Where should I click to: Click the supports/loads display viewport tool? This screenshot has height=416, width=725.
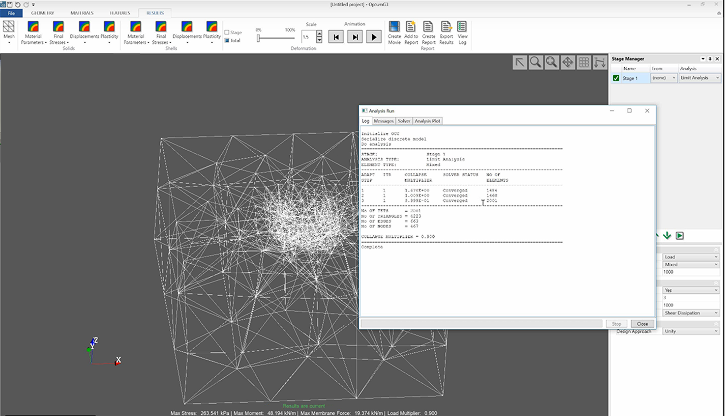tap(600, 62)
